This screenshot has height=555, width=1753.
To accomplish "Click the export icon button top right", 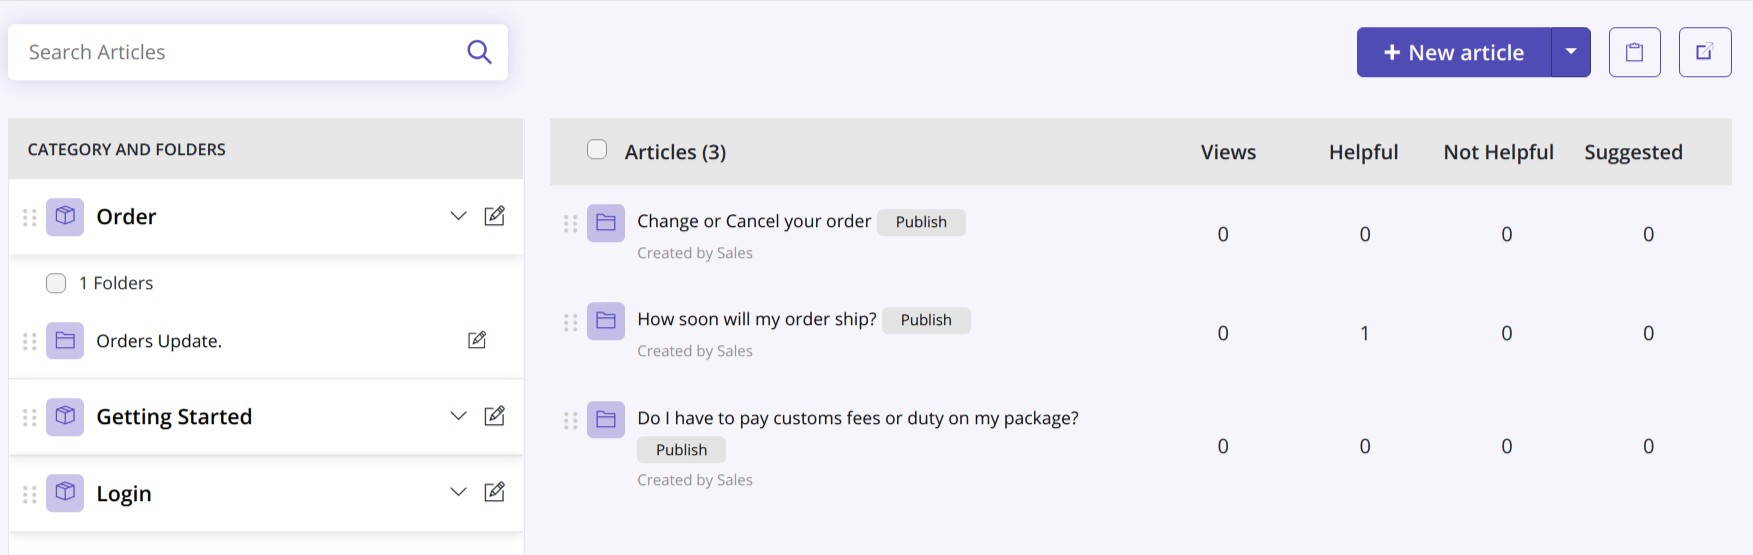I will click(1705, 52).
